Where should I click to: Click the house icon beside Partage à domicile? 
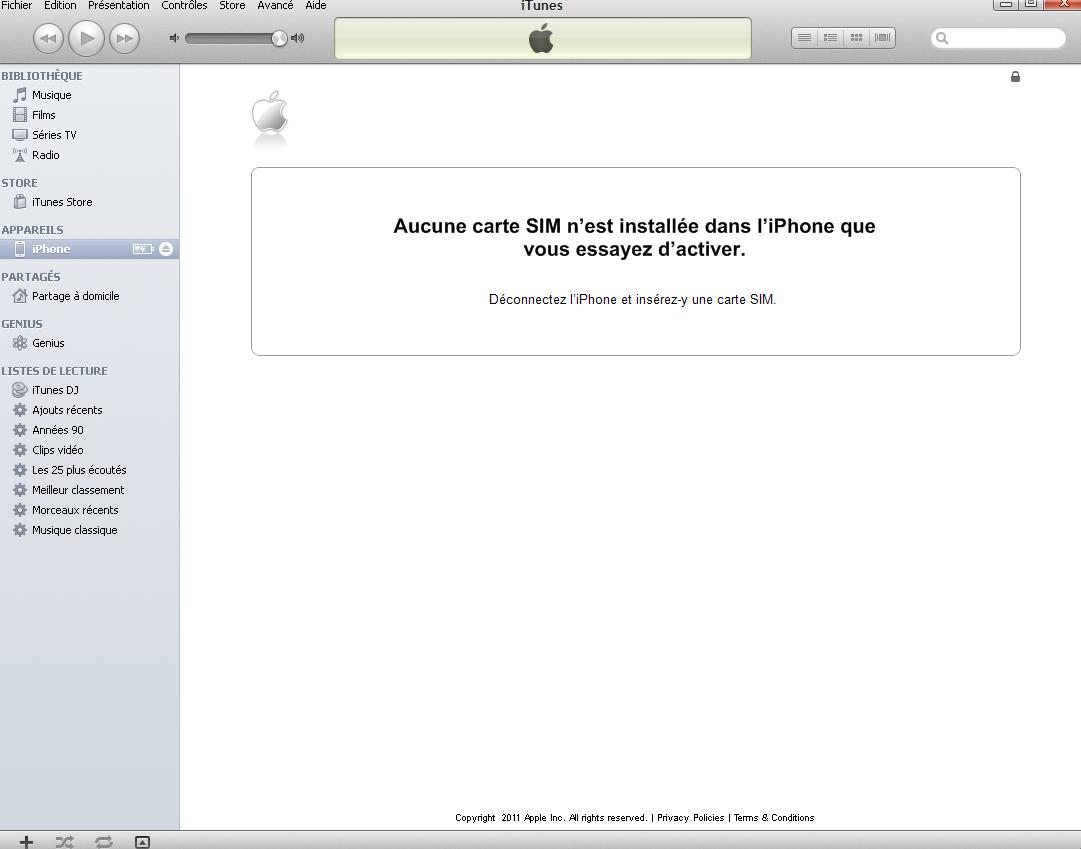pyautogui.click(x=20, y=296)
